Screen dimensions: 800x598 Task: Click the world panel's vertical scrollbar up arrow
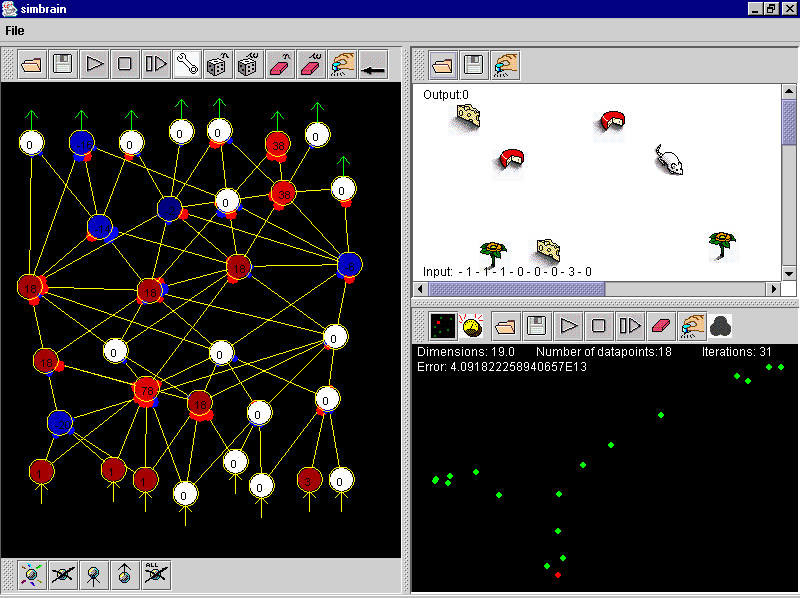pos(789,92)
